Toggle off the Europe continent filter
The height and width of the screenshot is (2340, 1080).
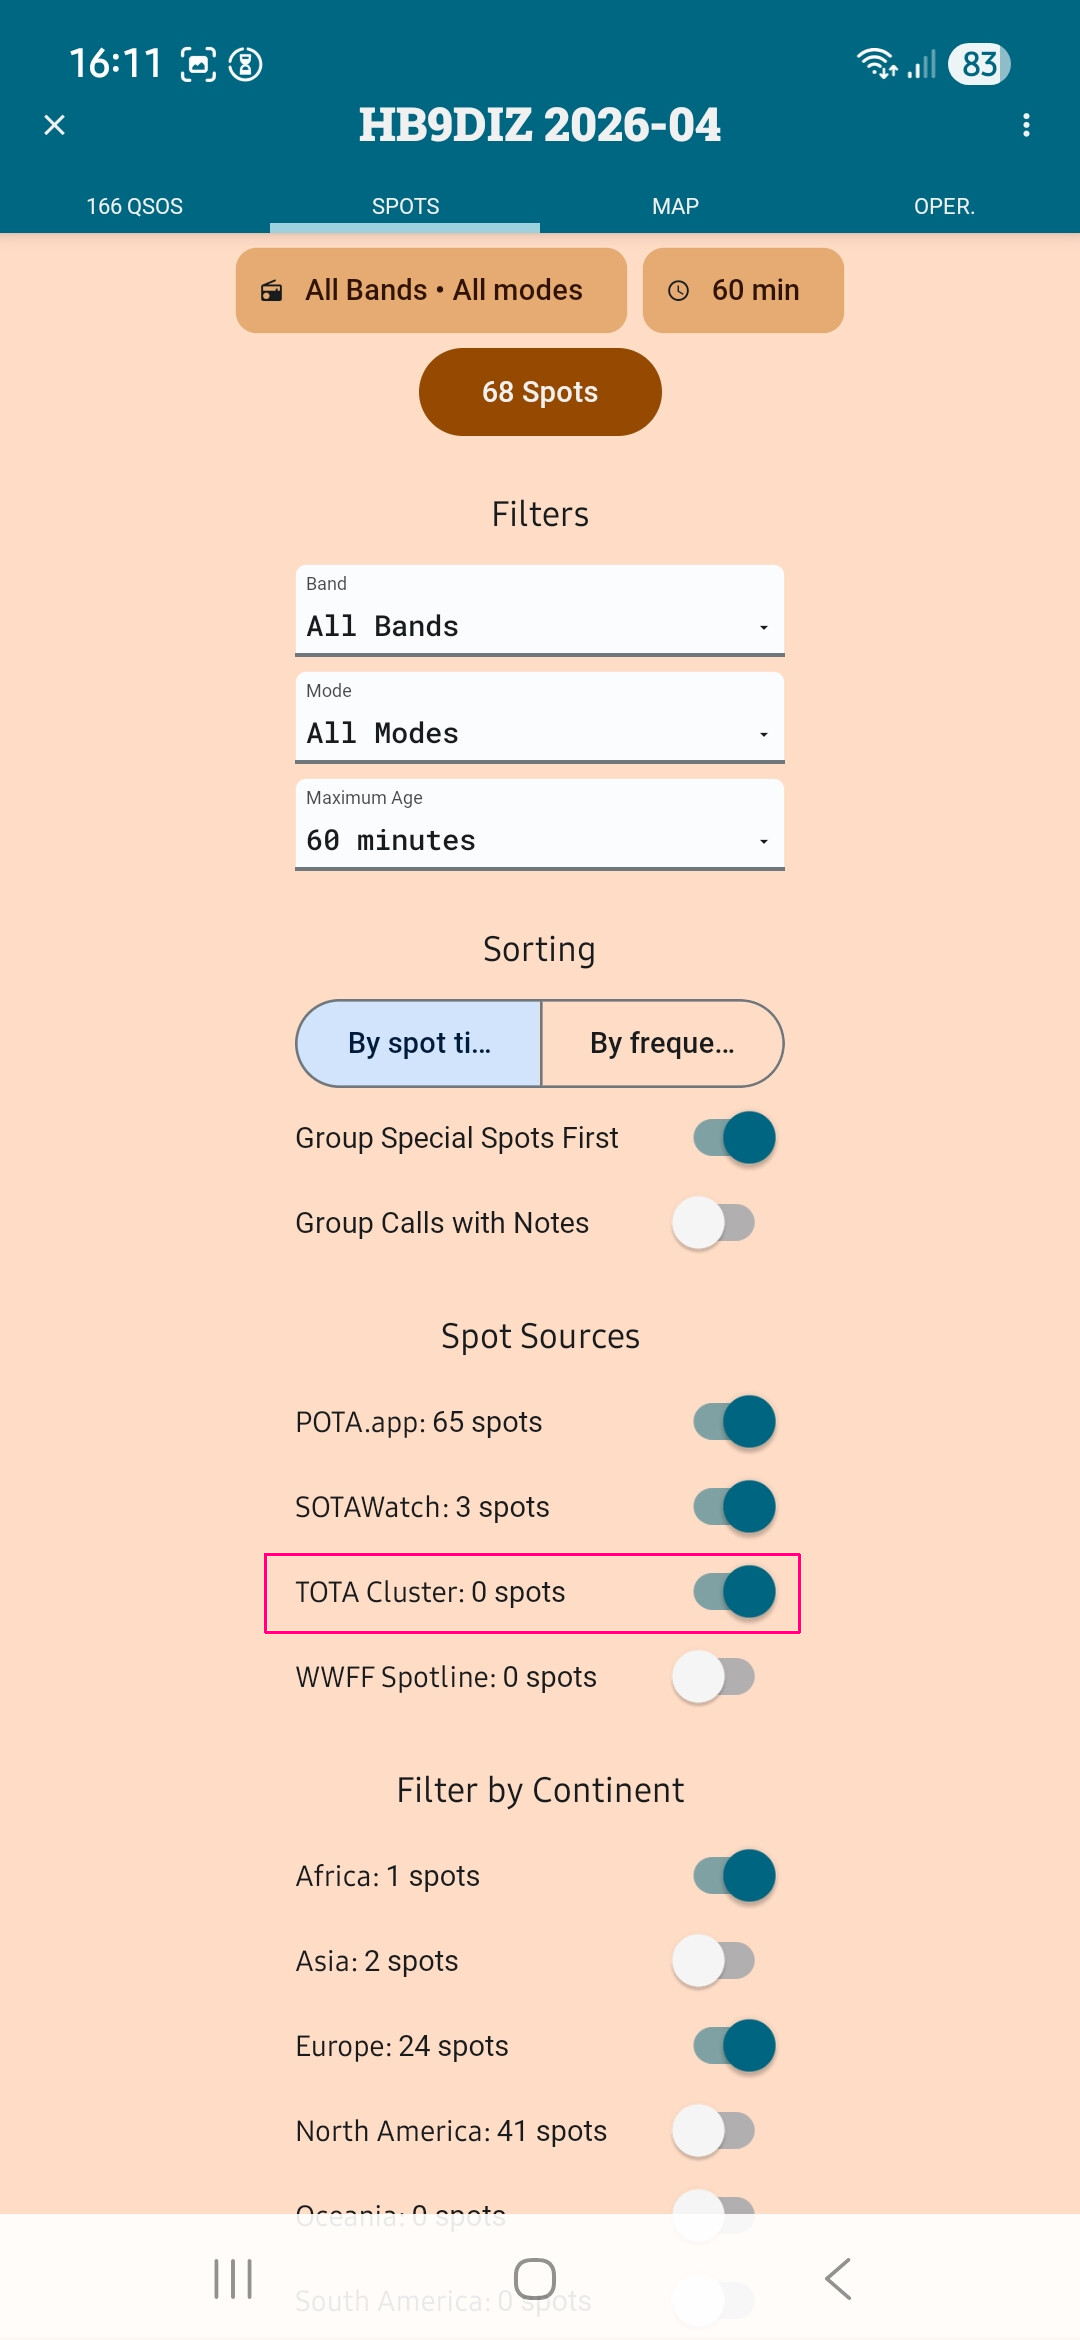tap(734, 2046)
